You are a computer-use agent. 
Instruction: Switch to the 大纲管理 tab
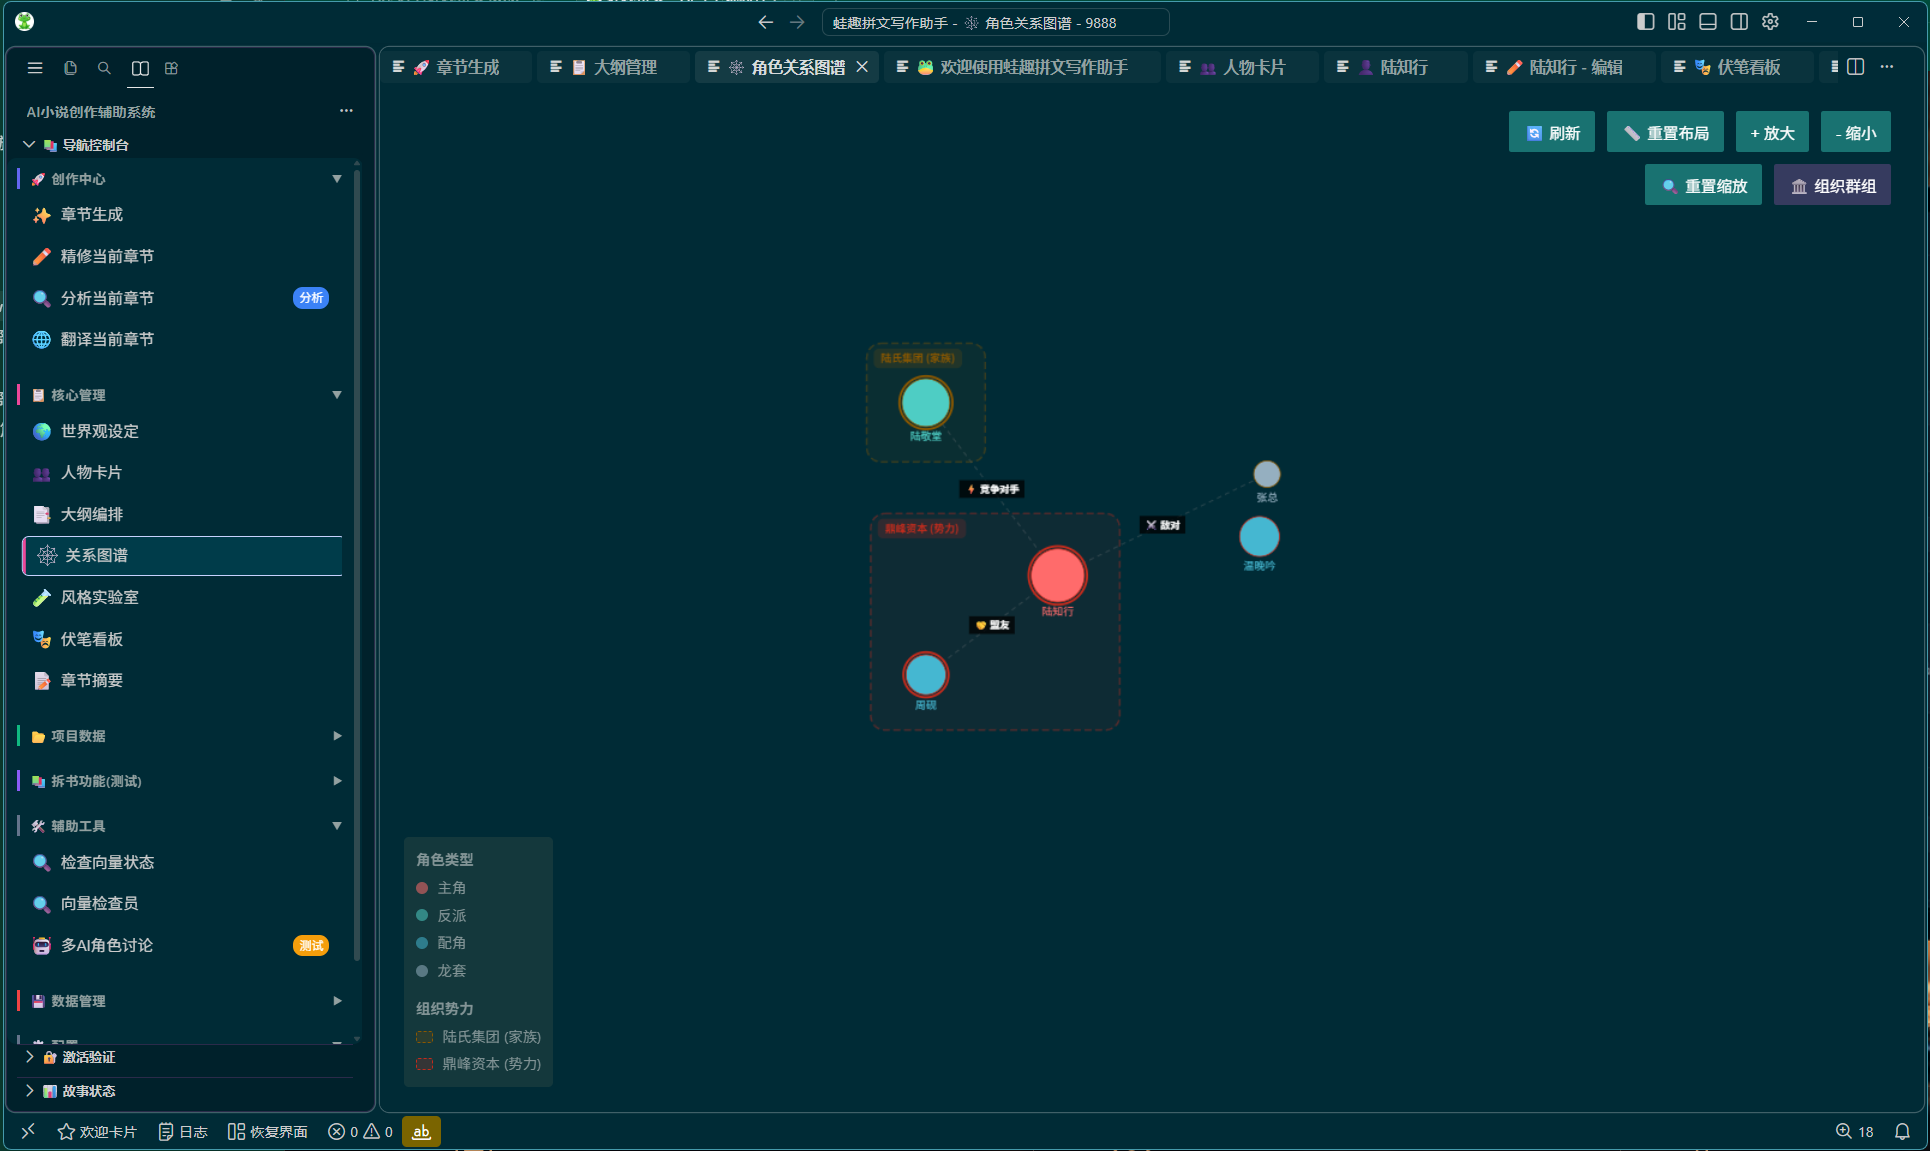tap(615, 67)
